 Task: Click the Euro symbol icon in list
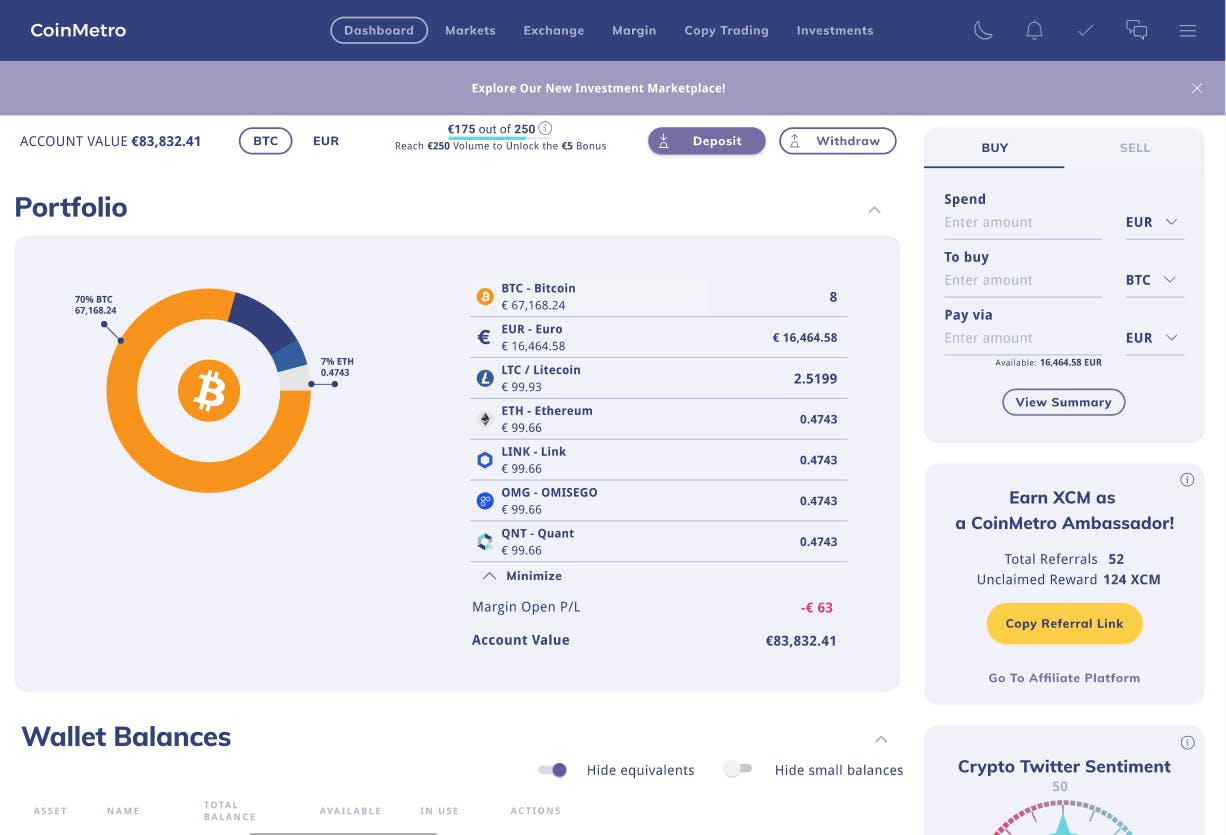click(x=485, y=338)
